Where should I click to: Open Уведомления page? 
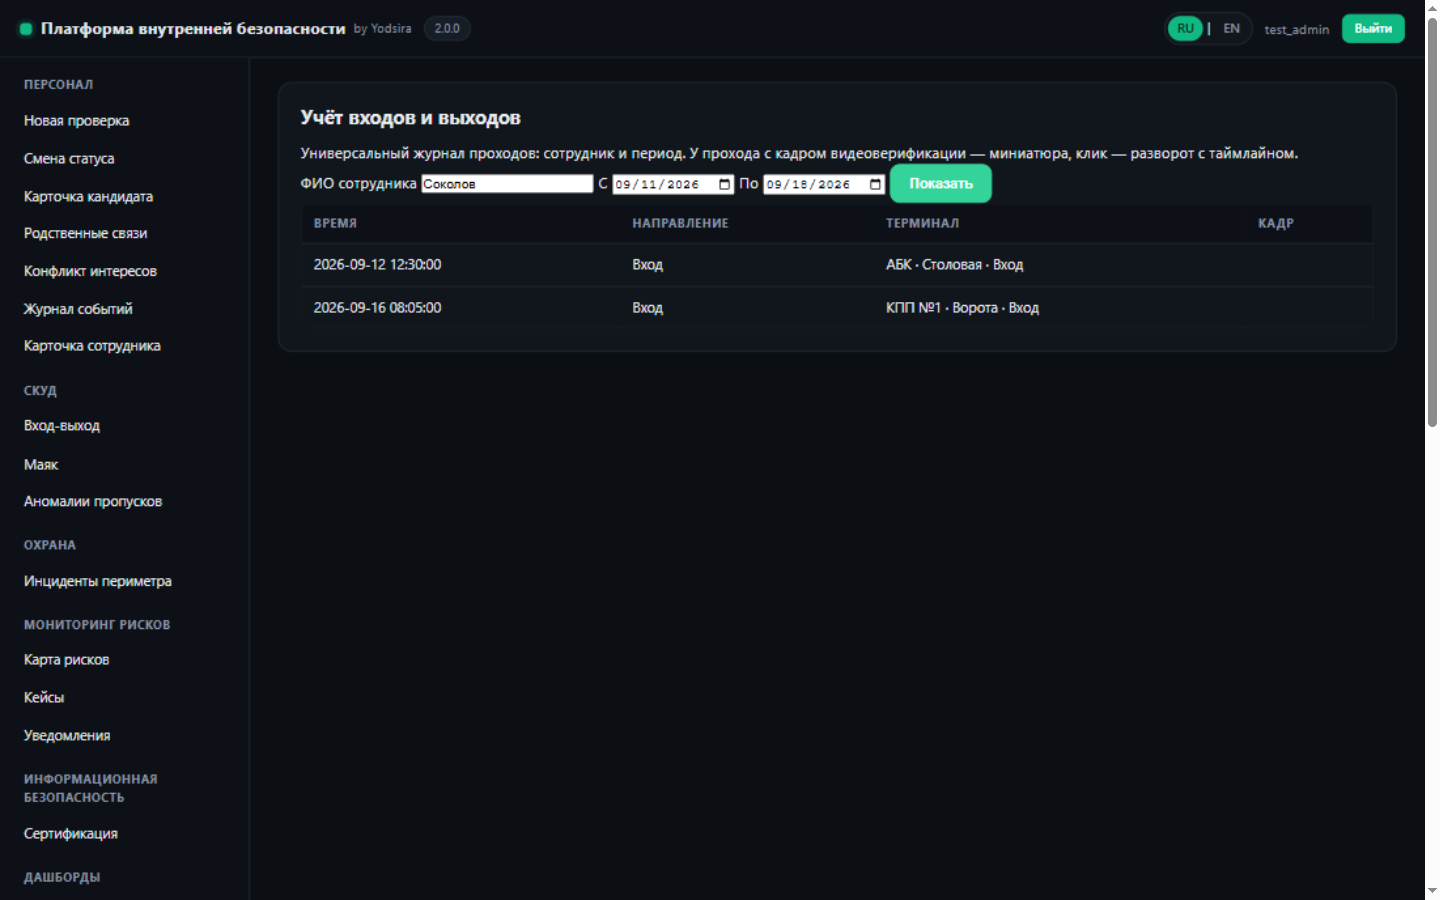[67, 736]
